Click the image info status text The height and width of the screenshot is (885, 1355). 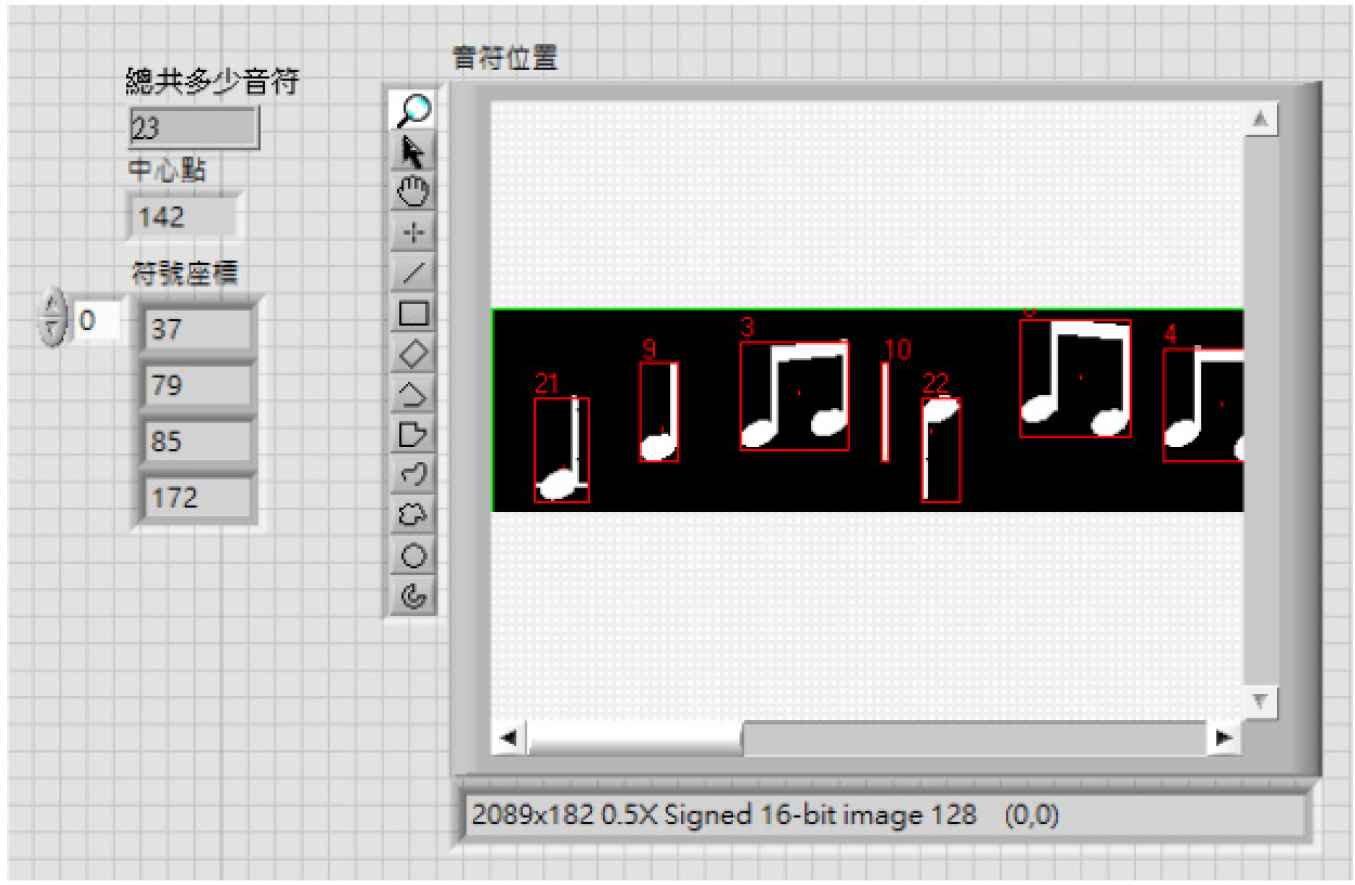click(765, 815)
